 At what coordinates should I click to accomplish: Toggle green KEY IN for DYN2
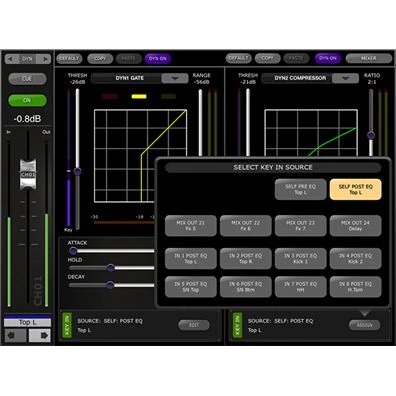(x=237, y=326)
